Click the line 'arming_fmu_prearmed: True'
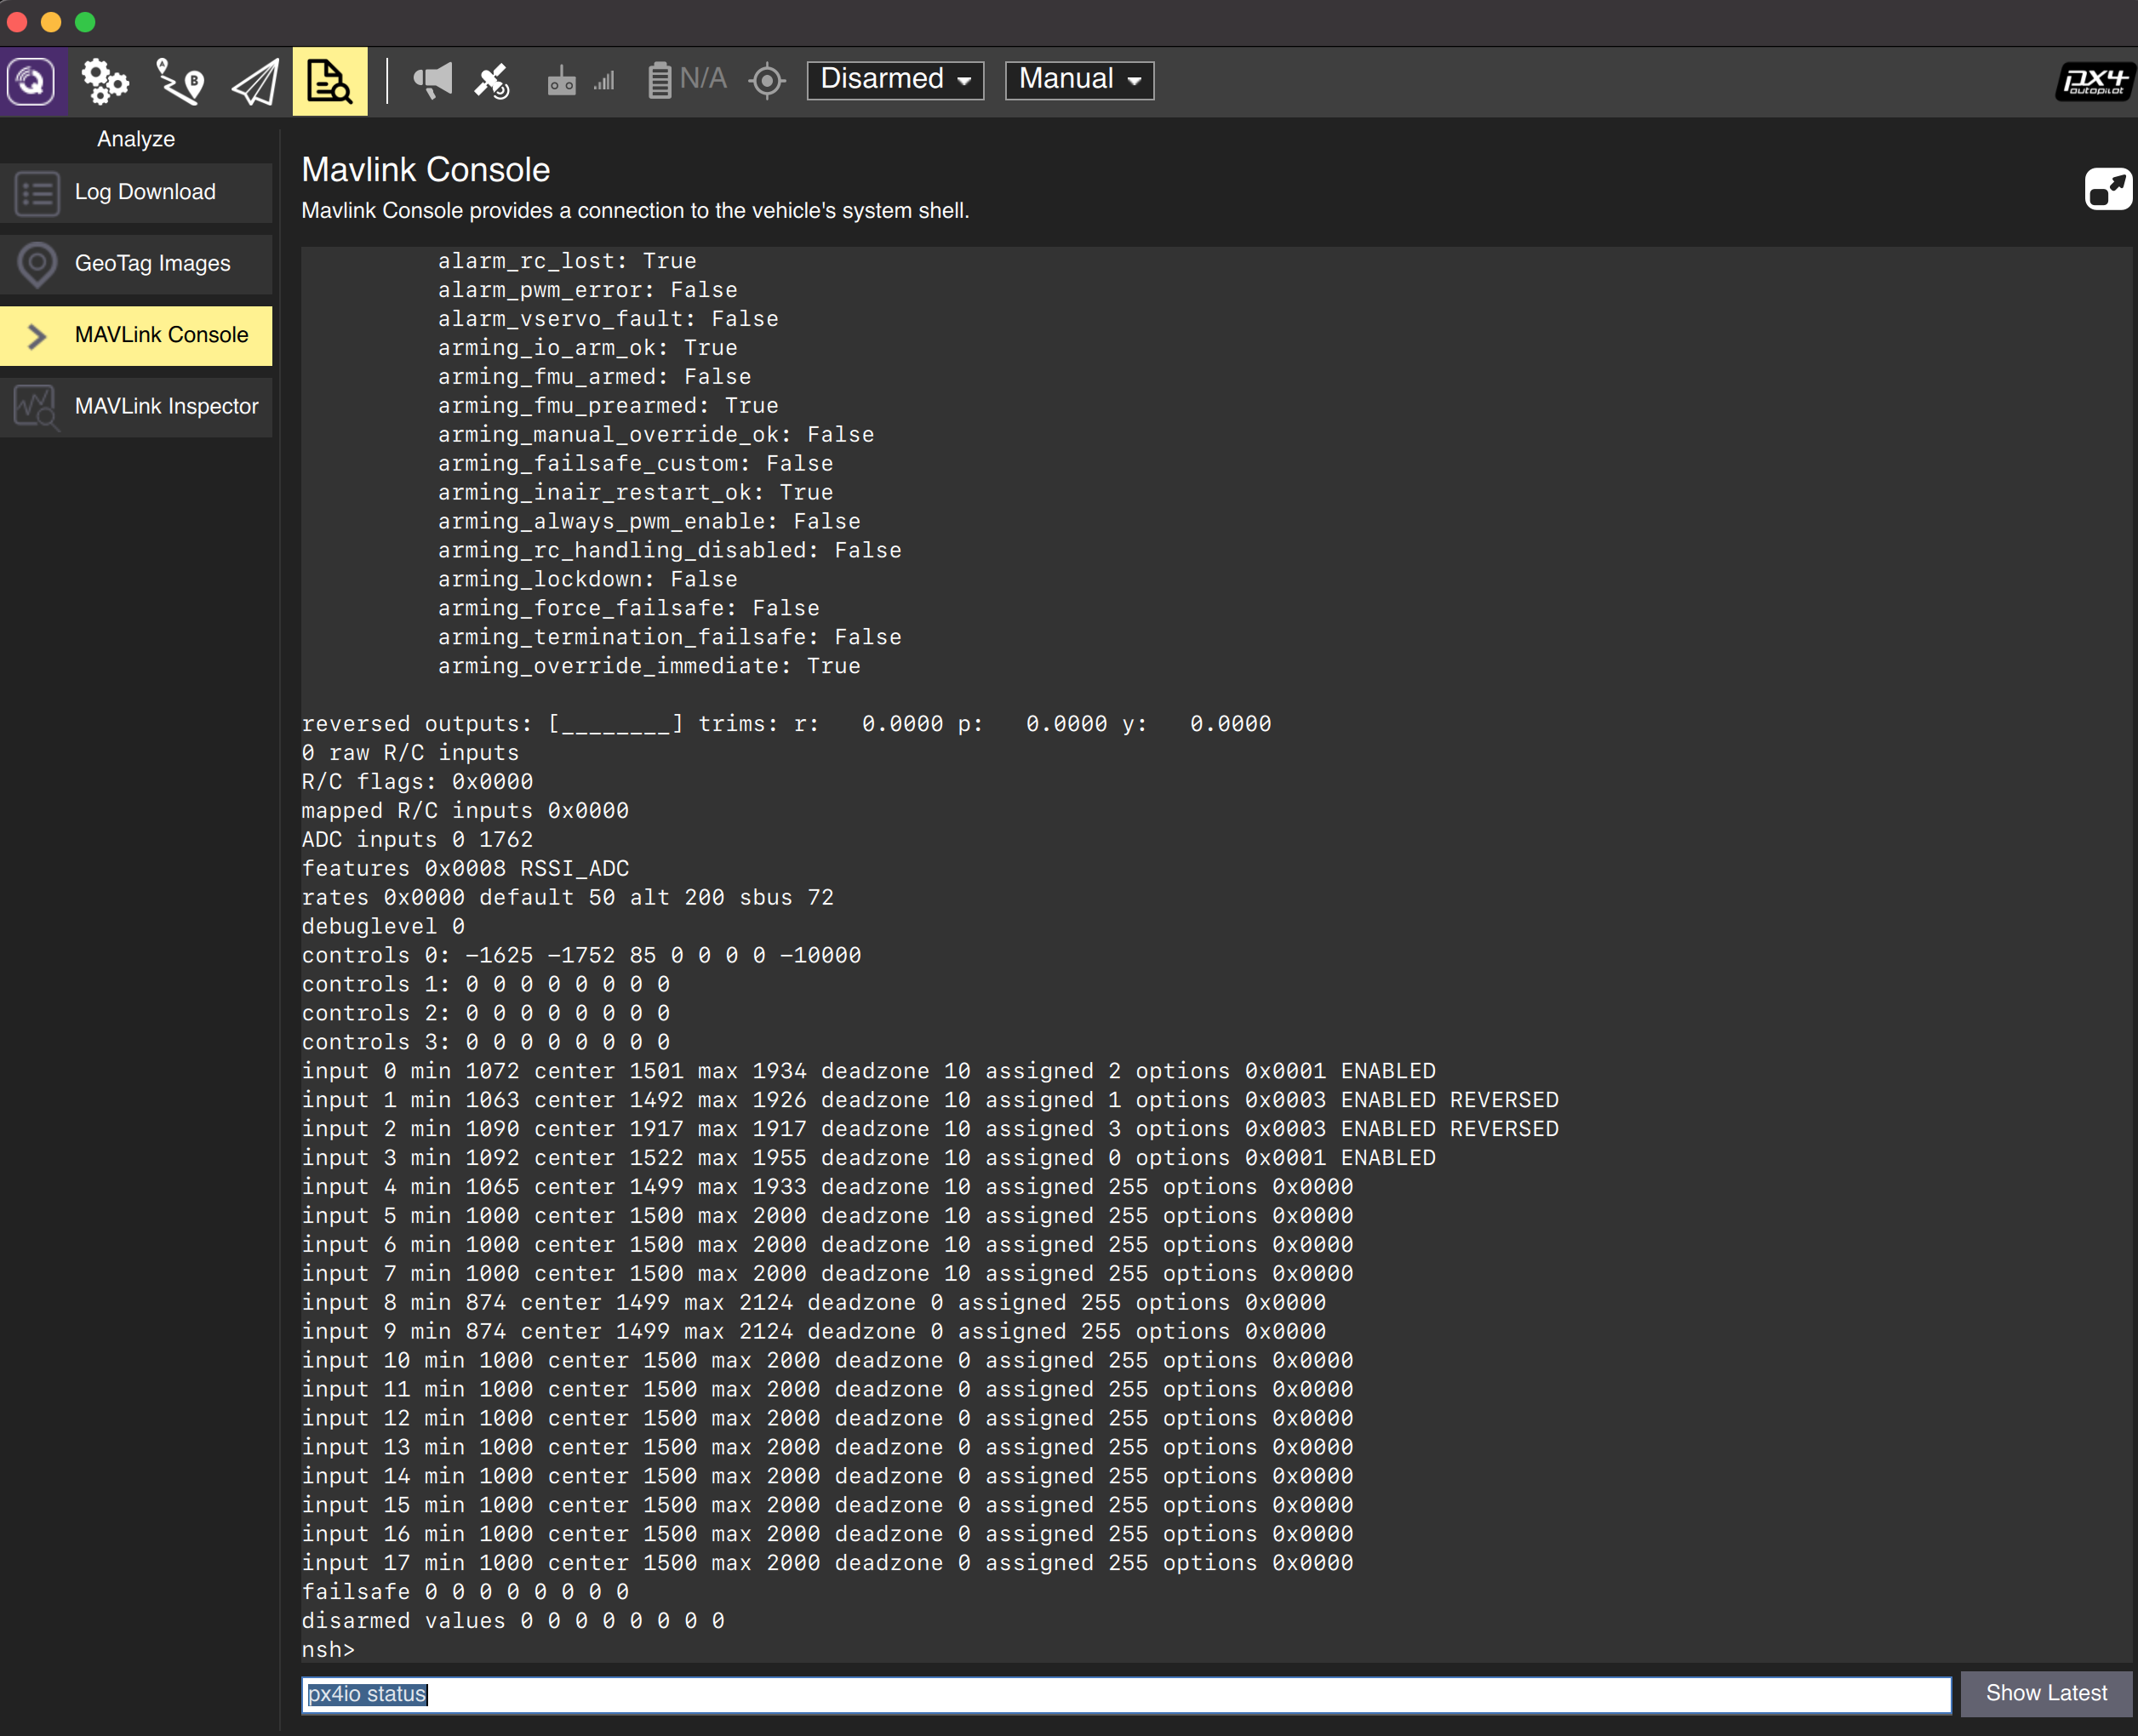The width and height of the screenshot is (2138, 1736). pos(608,406)
